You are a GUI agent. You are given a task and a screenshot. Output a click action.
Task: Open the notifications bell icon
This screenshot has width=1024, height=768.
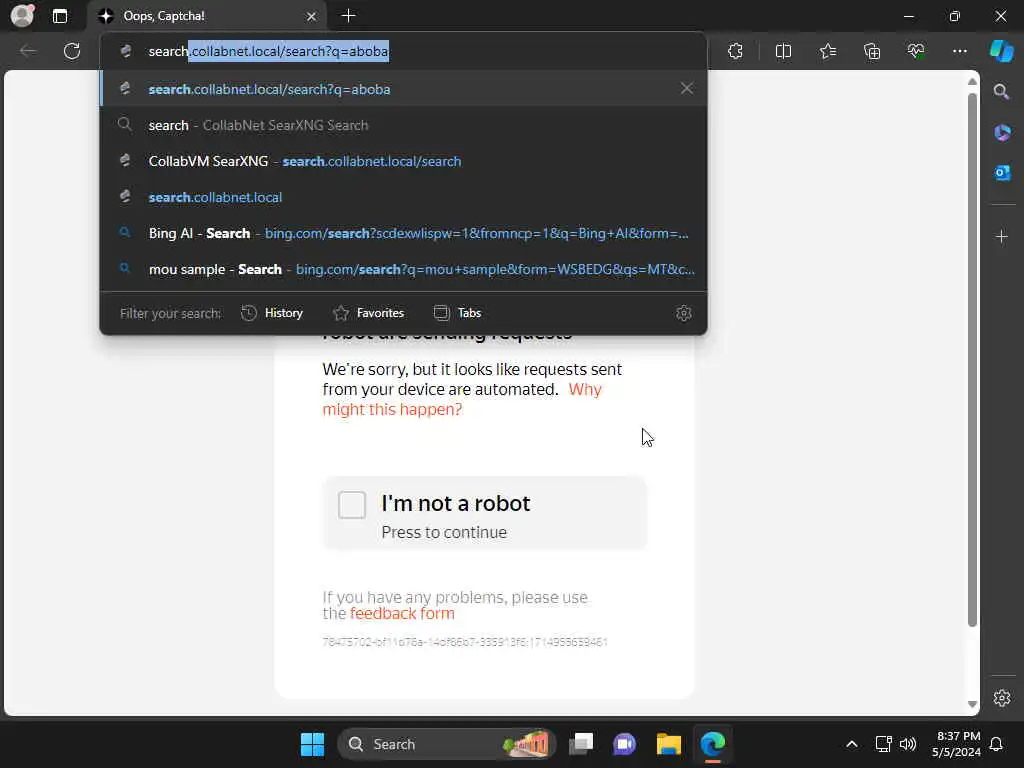[x=997, y=744]
